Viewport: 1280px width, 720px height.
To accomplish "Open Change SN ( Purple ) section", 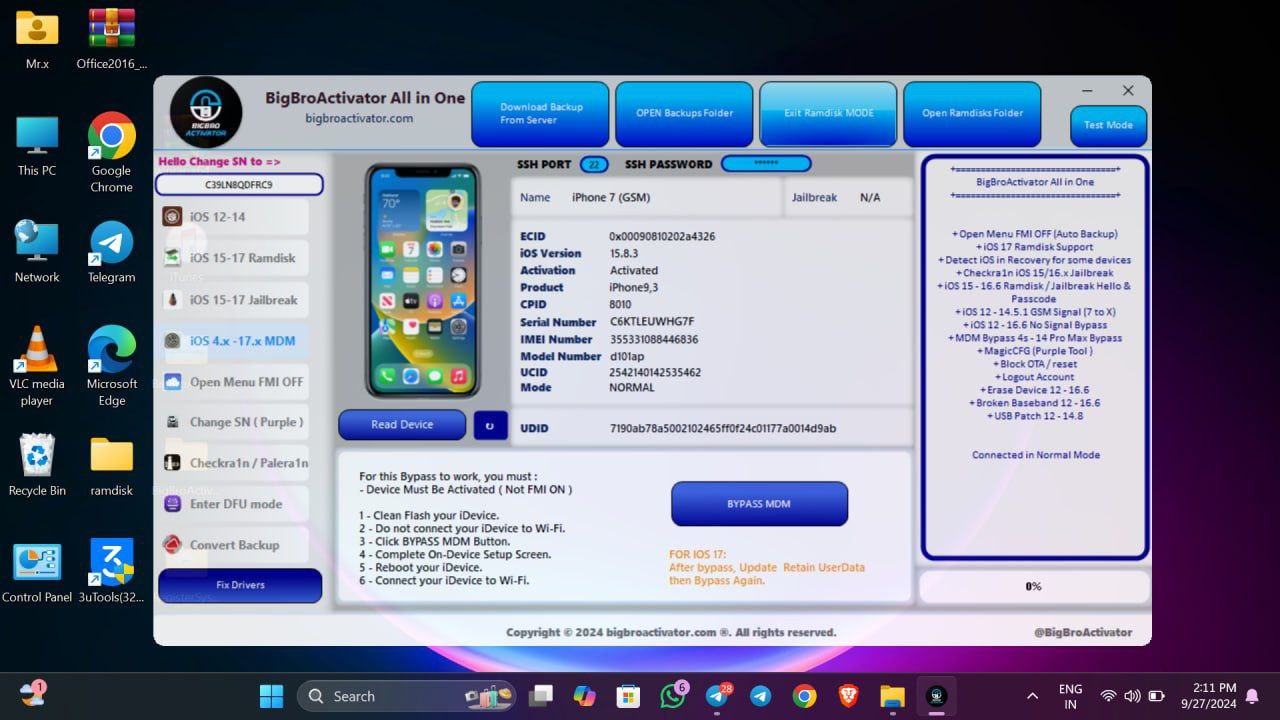I will pyautogui.click(x=233, y=422).
